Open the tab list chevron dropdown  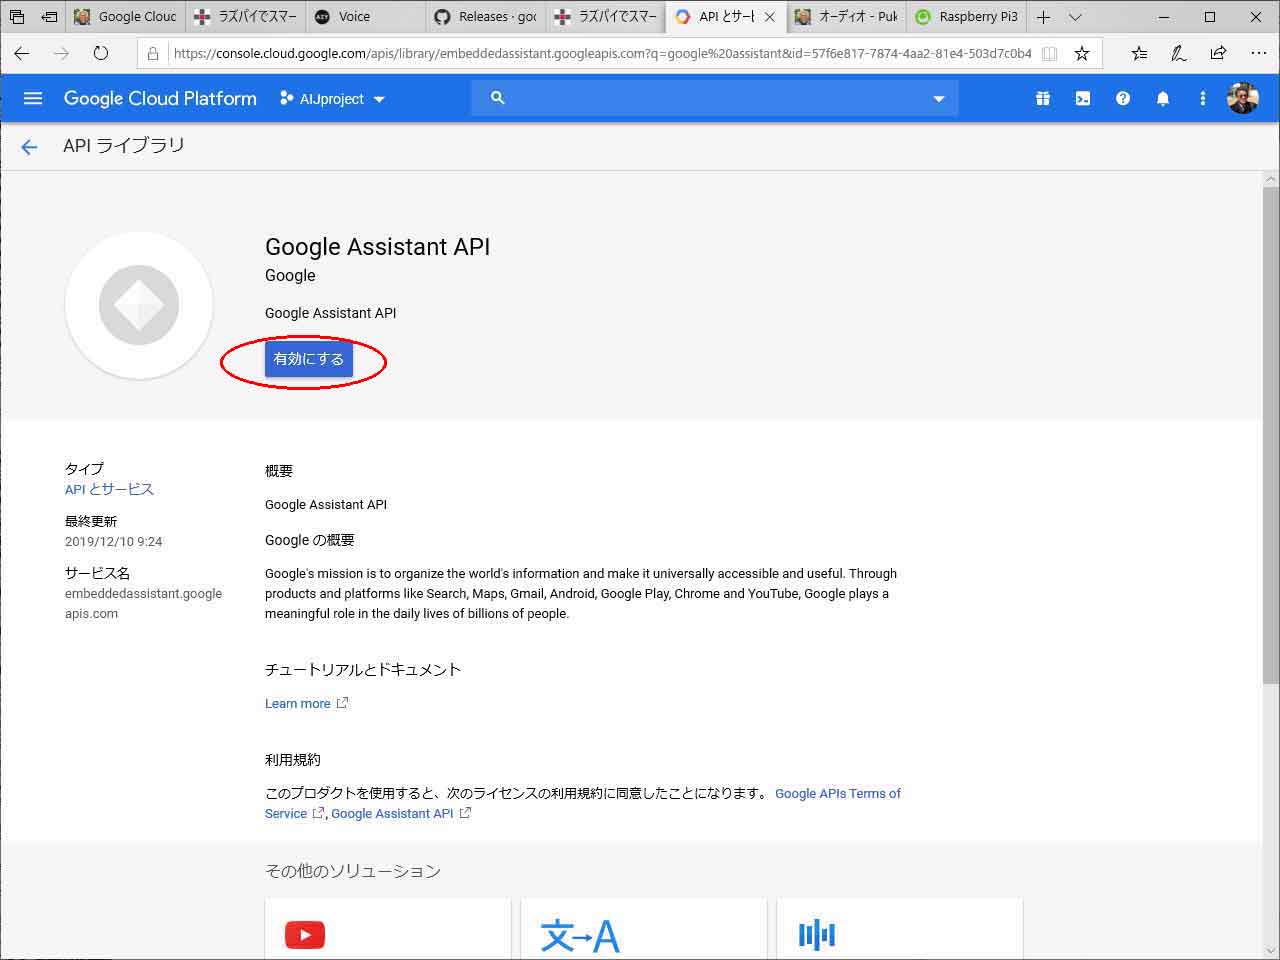pyautogui.click(x=1075, y=16)
